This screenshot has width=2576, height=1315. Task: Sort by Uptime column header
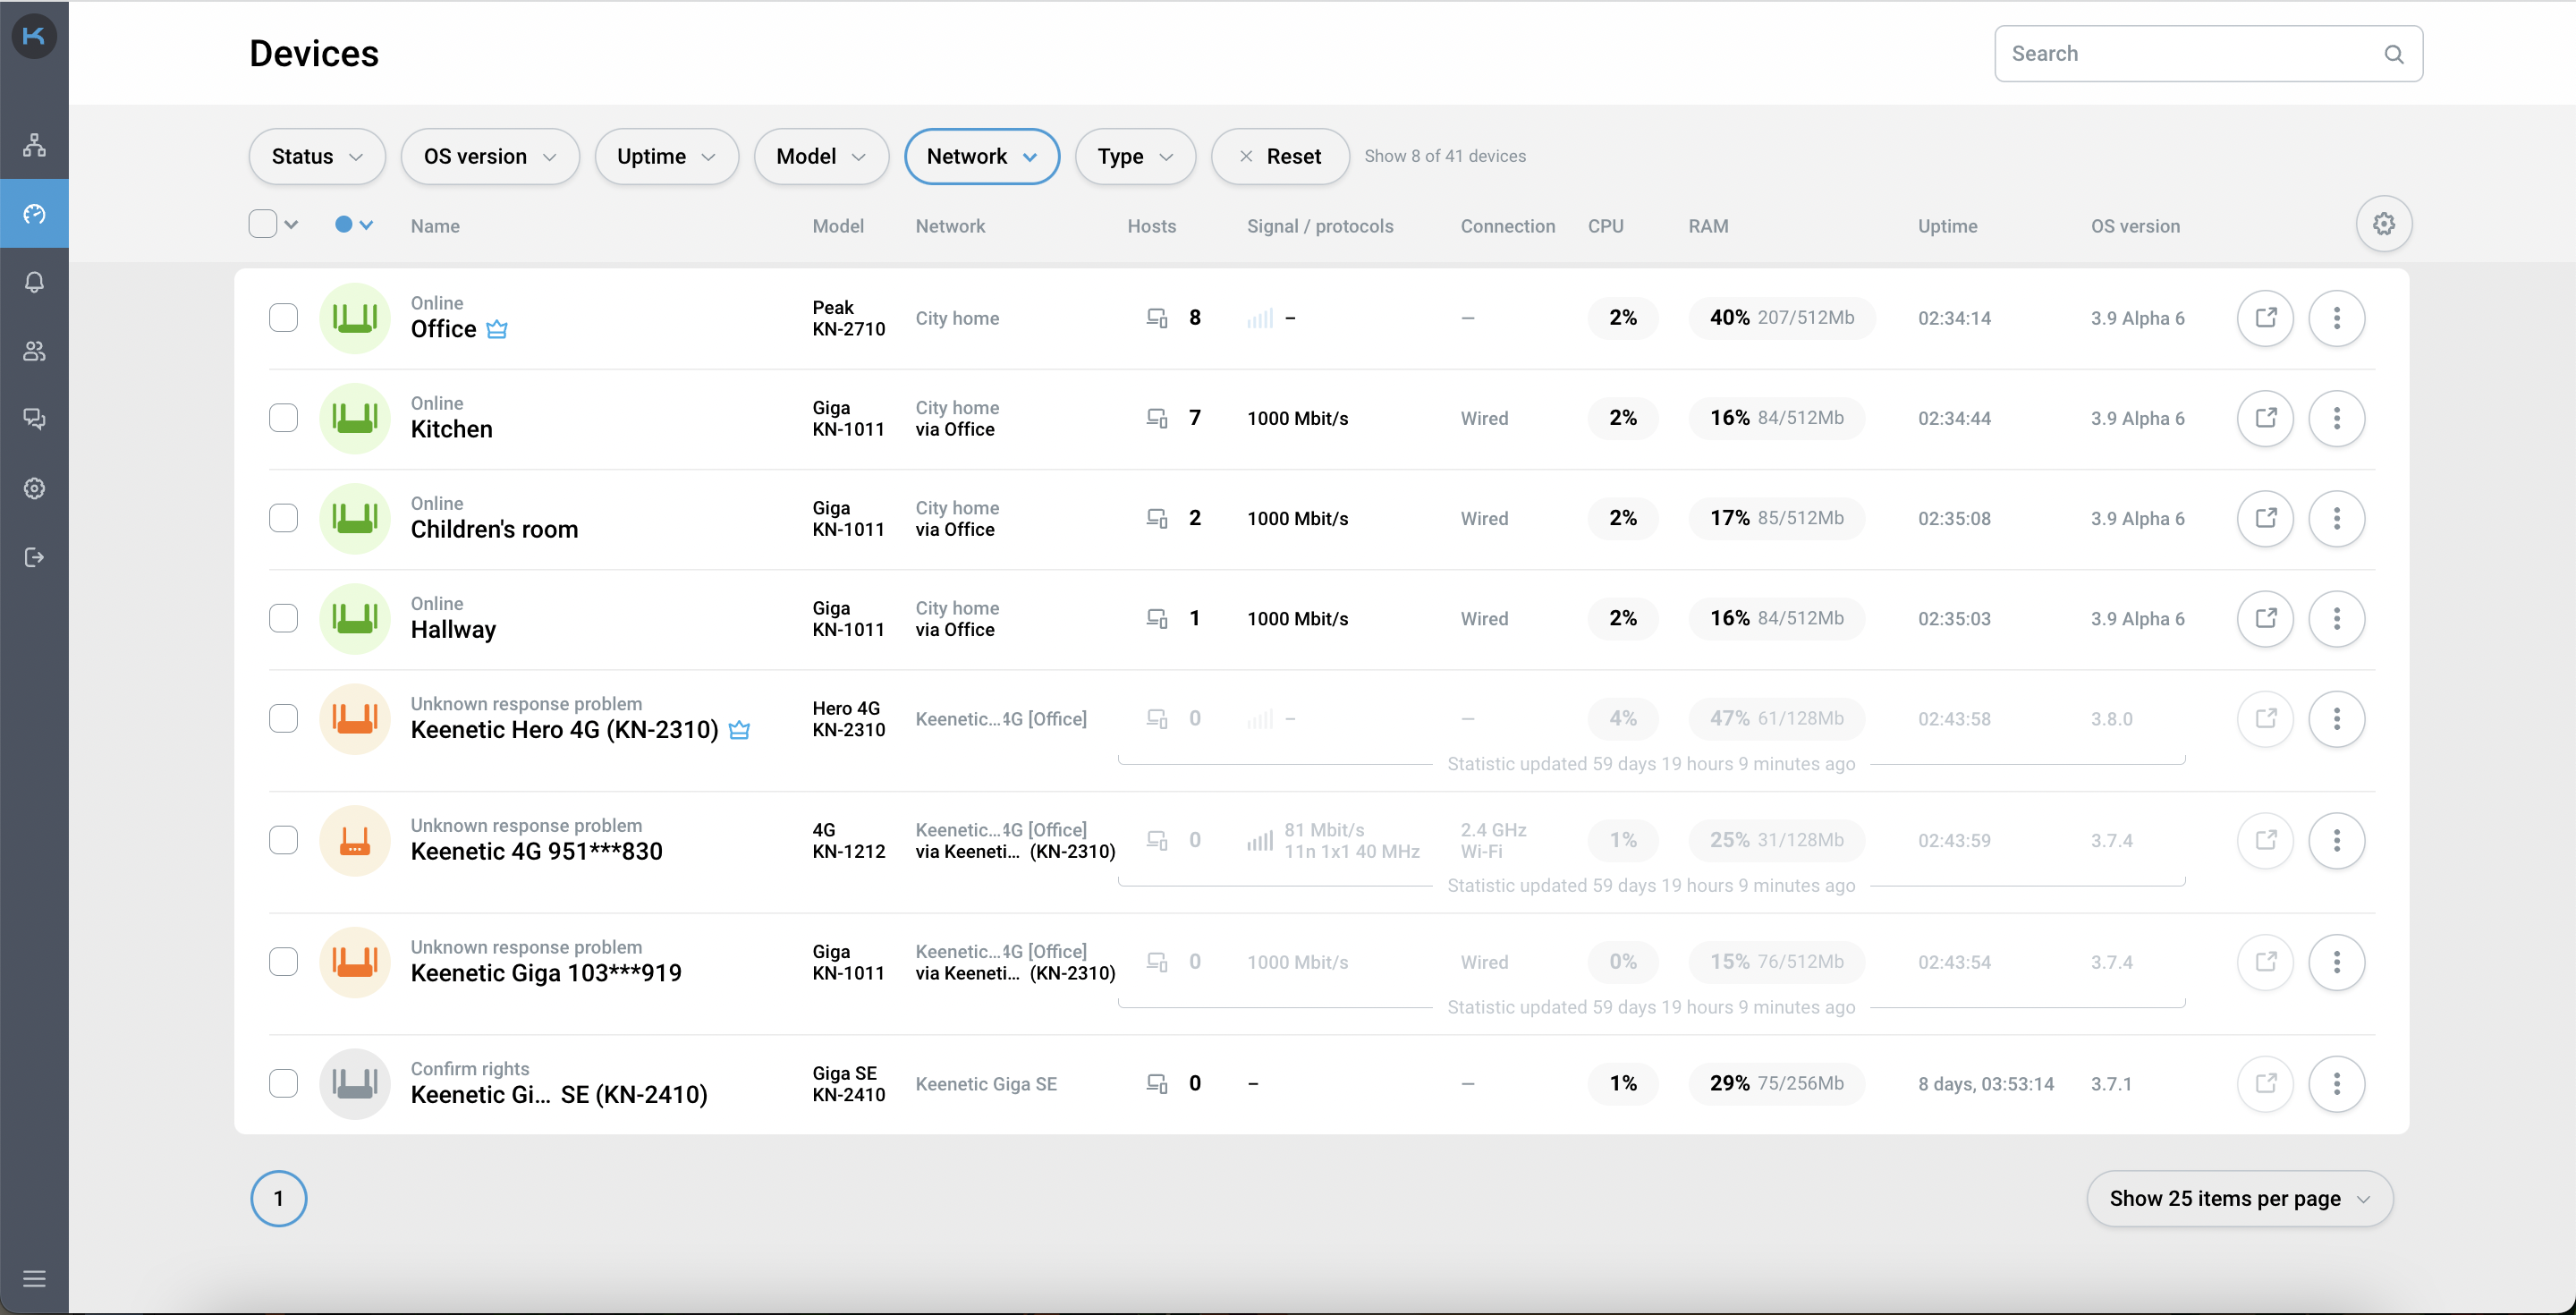coord(1948,226)
